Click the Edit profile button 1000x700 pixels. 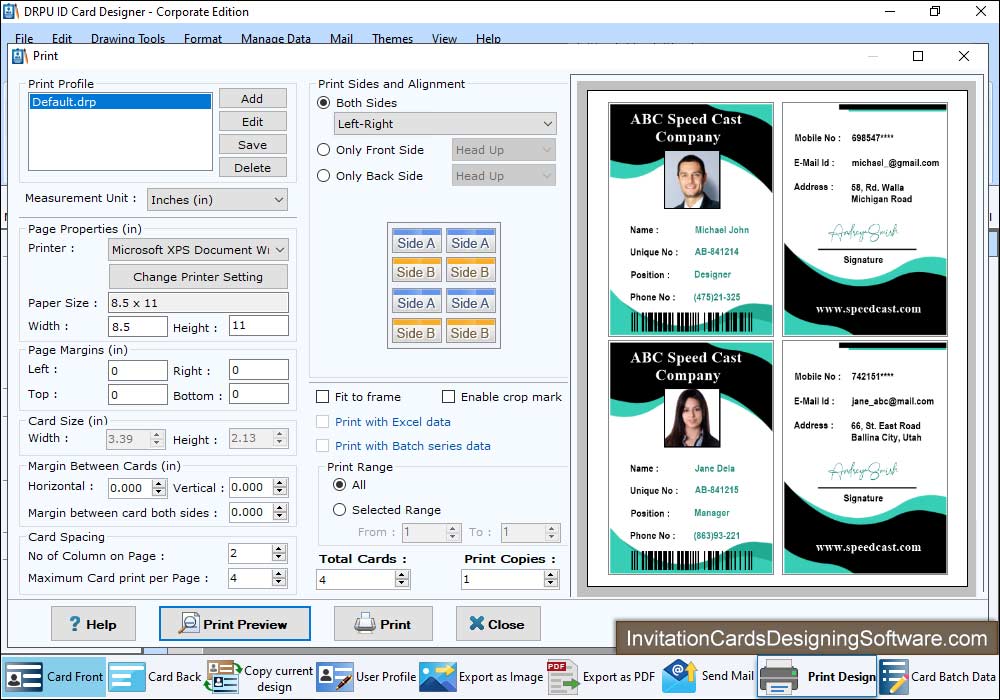click(x=253, y=121)
